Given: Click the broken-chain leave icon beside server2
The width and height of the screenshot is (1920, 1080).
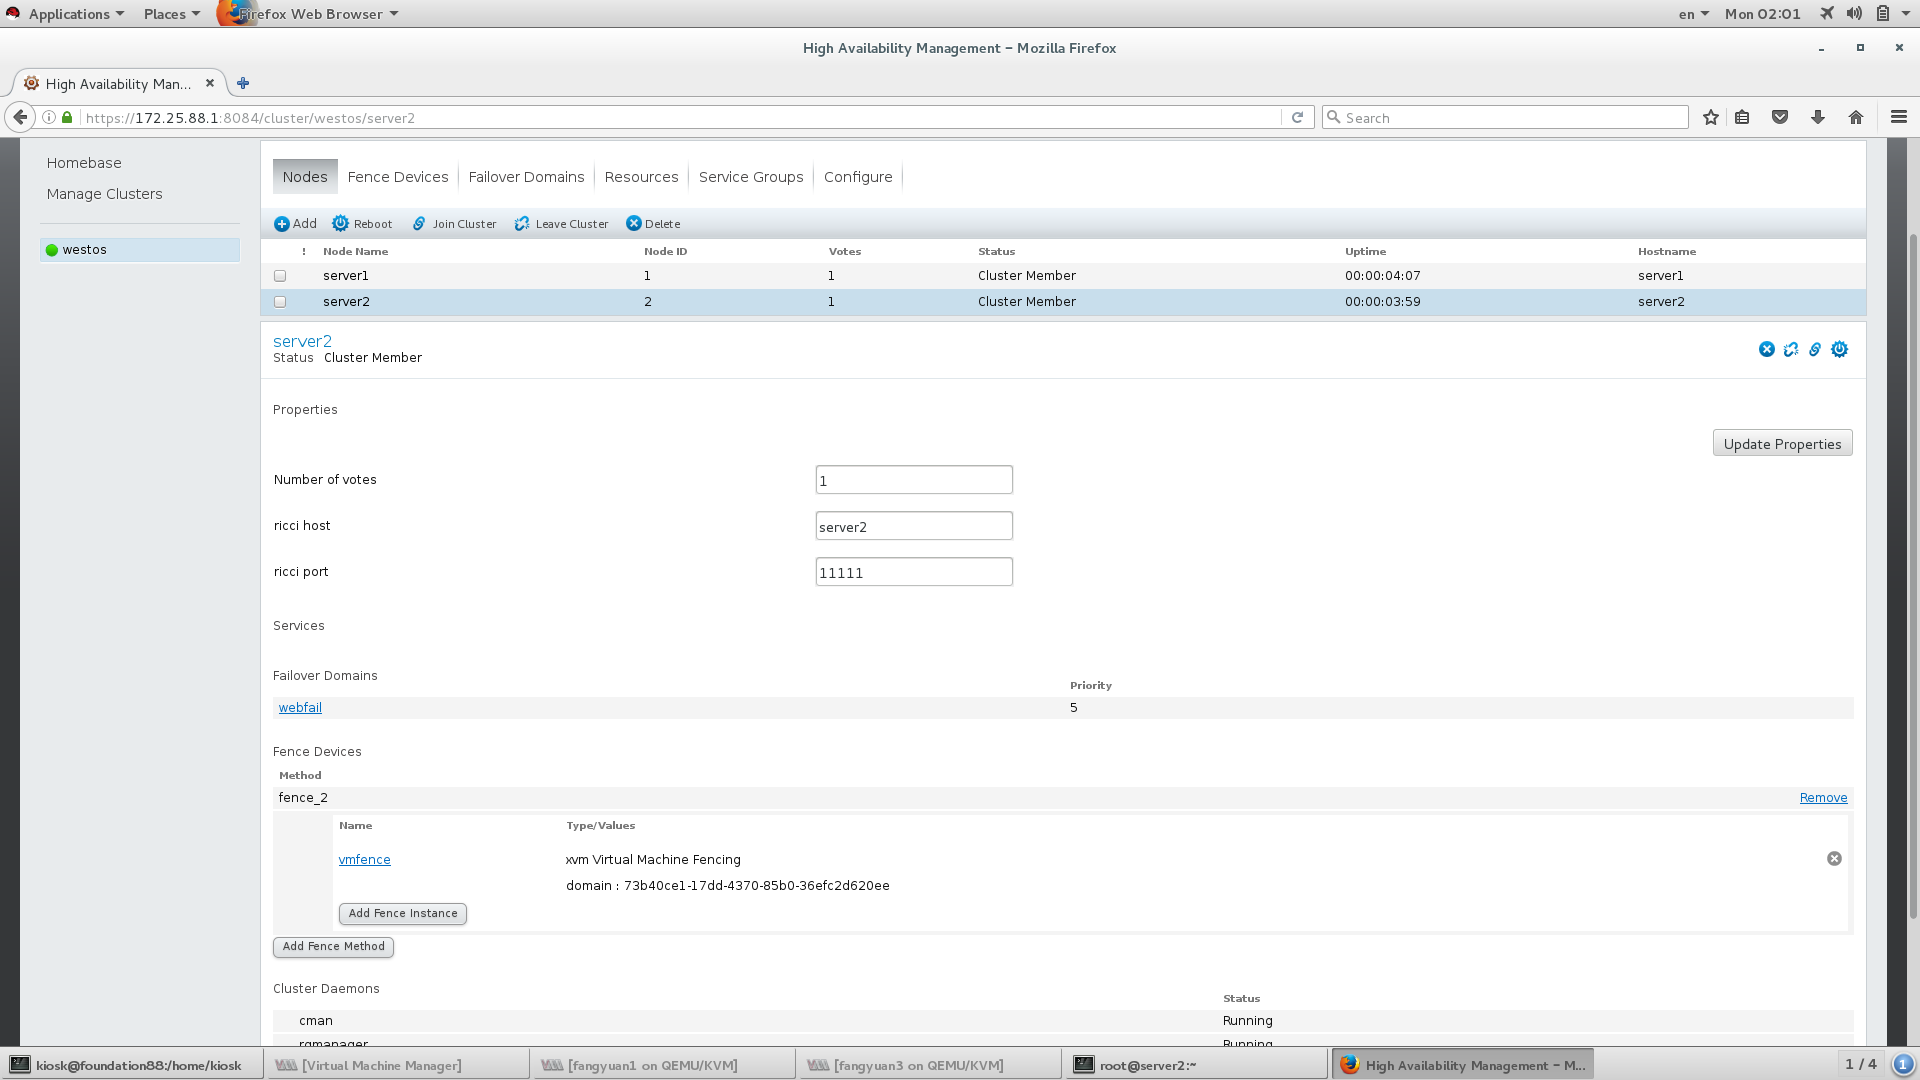Looking at the screenshot, I should [x=1791, y=349].
